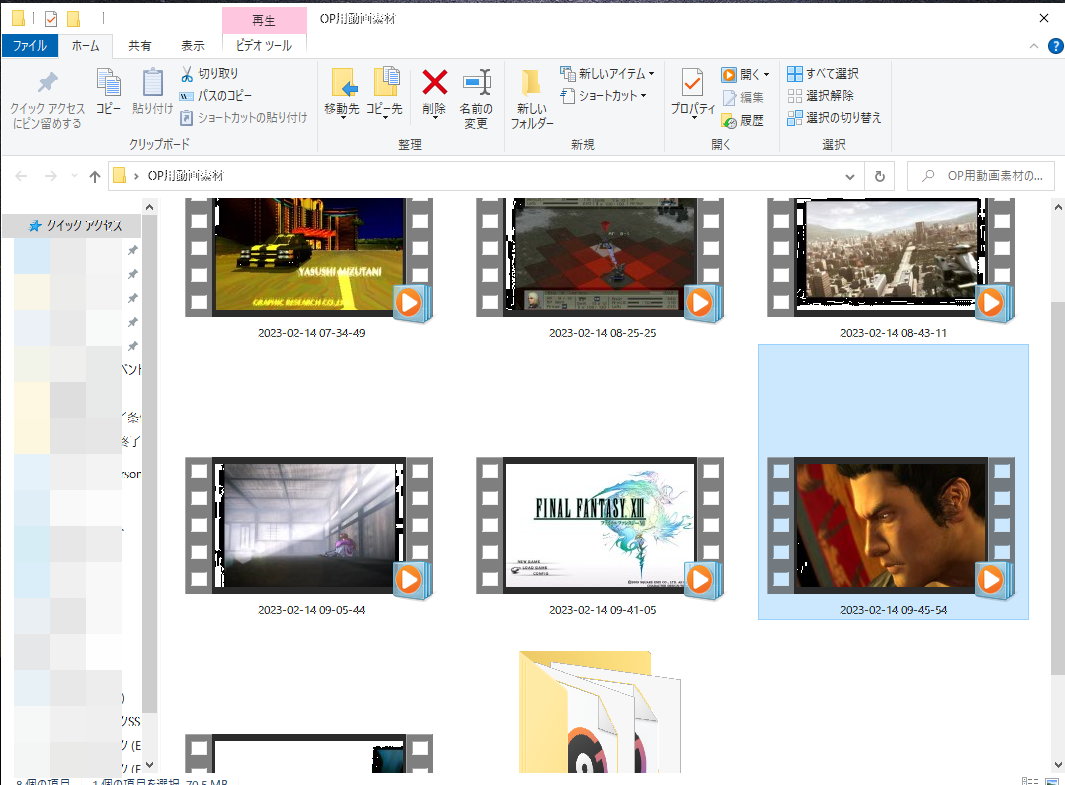Open the Properties checkmark icon
Viewport: 1065px width, 785px height.
pyautogui.click(x=692, y=84)
